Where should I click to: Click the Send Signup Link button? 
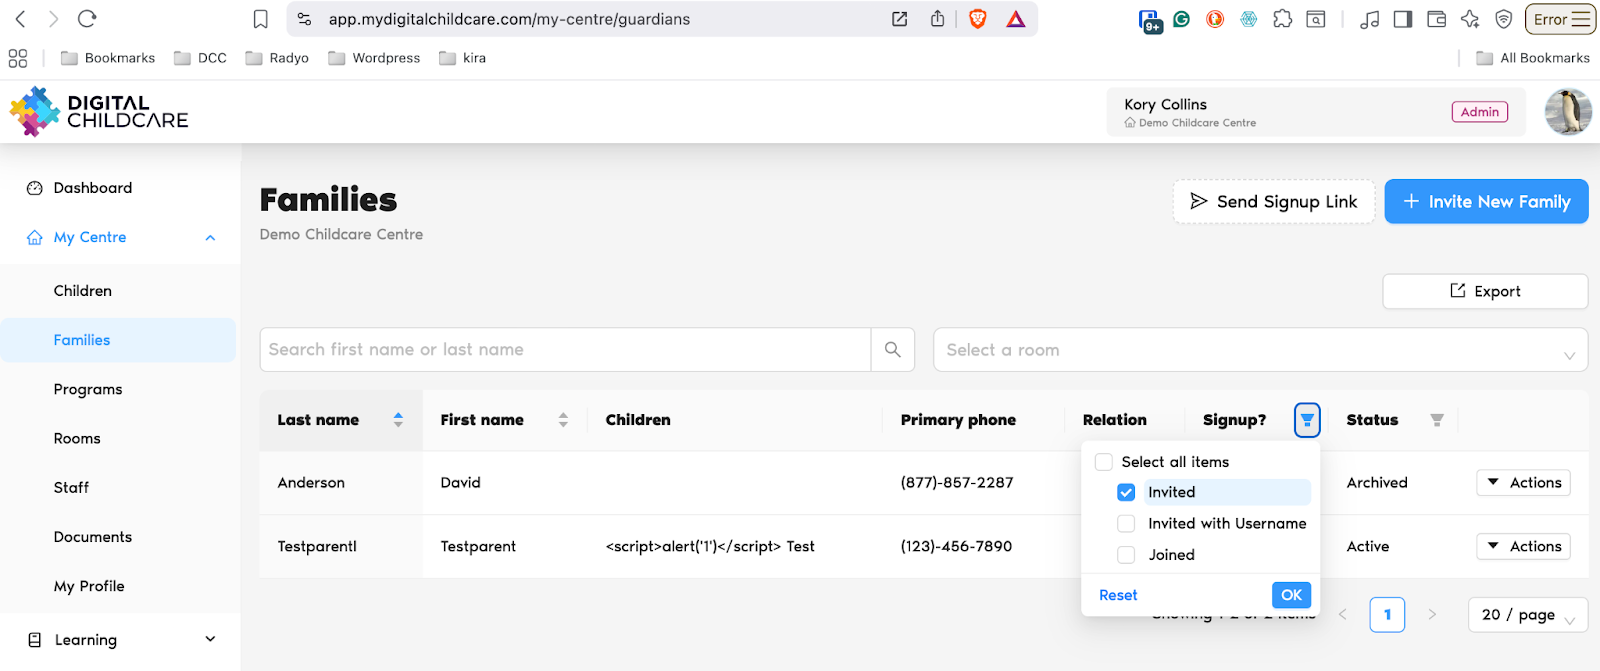click(1274, 201)
